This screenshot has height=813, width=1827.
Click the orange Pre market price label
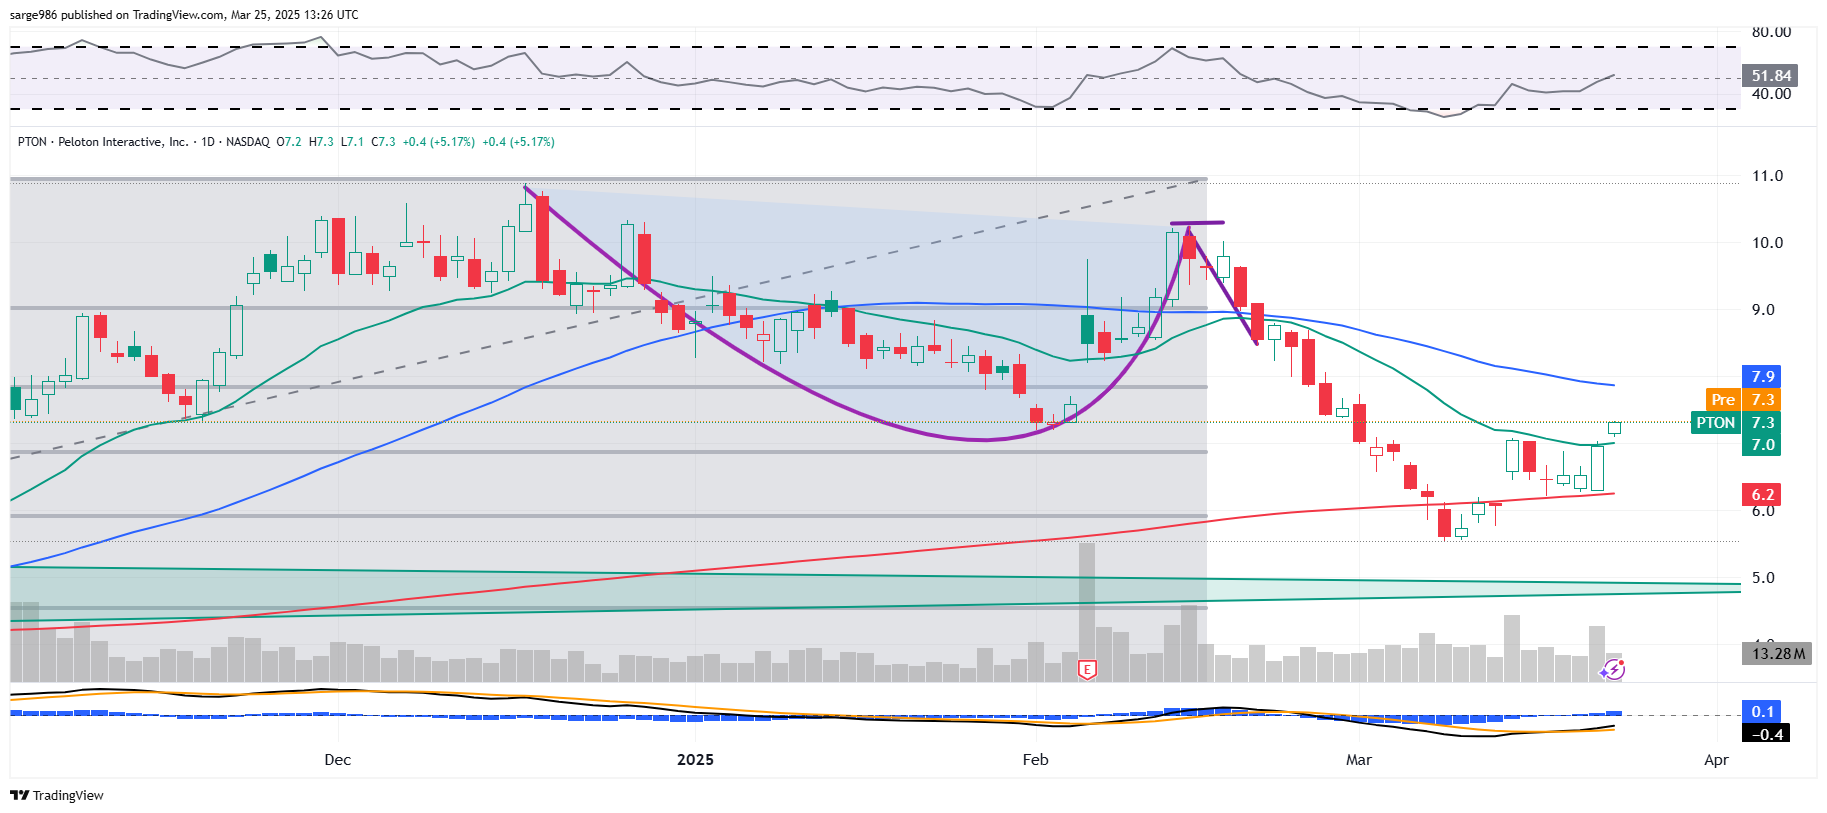[x=1723, y=400]
